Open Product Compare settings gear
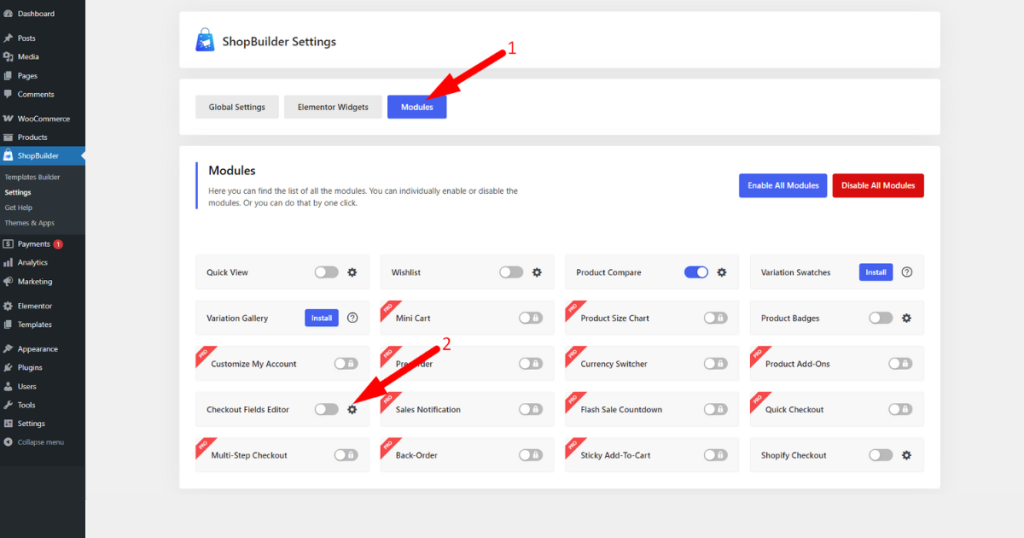This screenshot has width=1024, height=538. (x=722, y=272)
